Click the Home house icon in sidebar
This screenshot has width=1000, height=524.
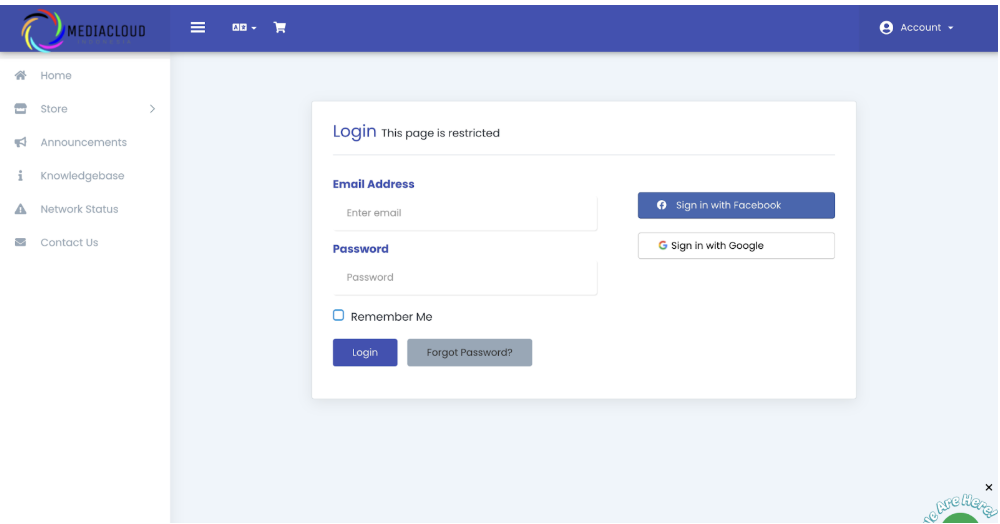tap(20, 75)
